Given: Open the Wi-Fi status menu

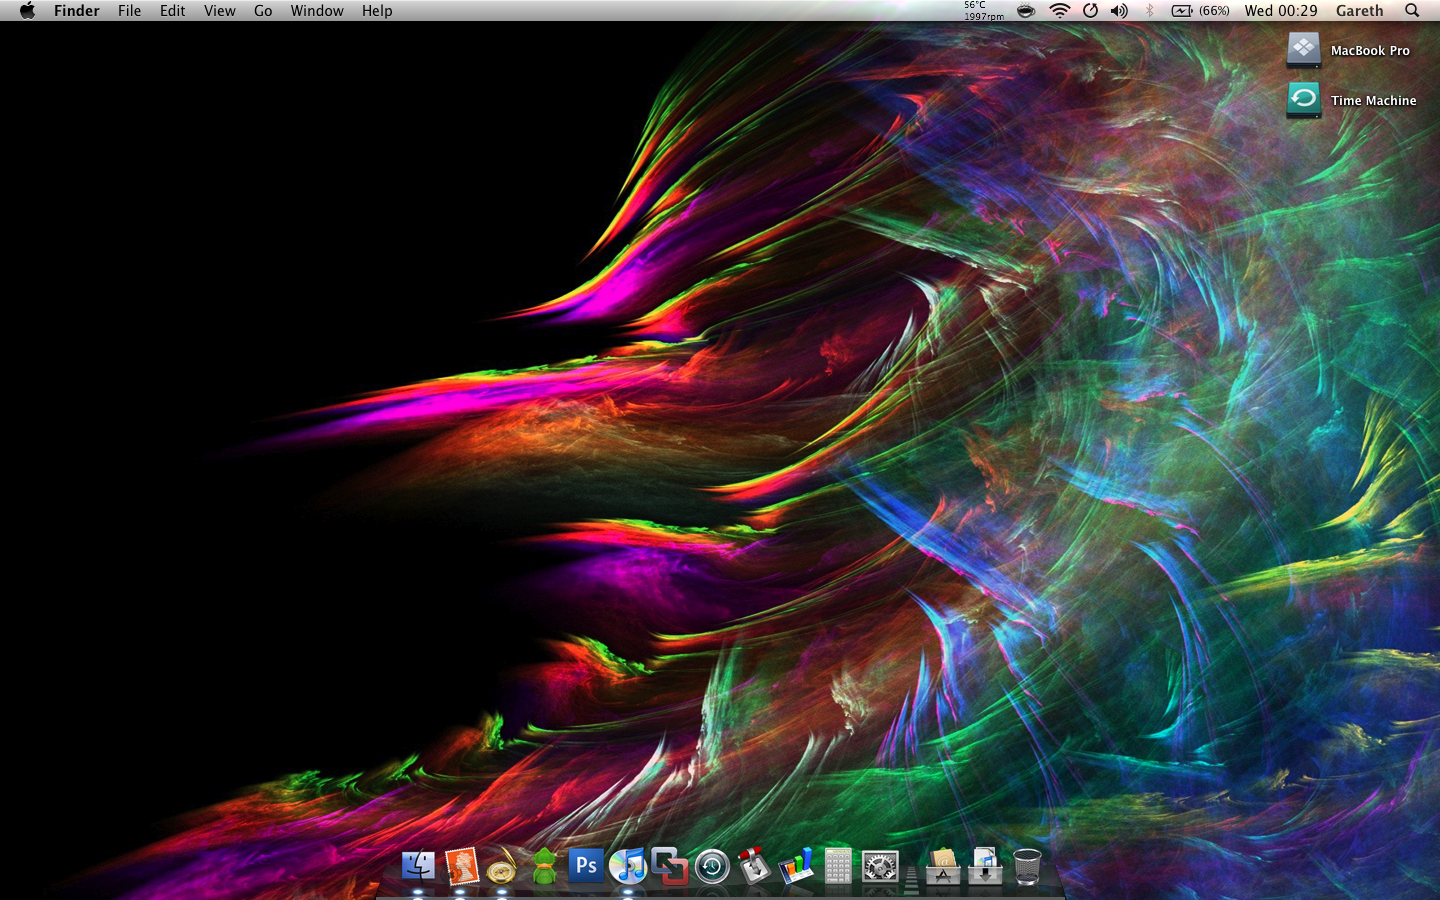Looking at the screenshot, I should coord(1059,11).
